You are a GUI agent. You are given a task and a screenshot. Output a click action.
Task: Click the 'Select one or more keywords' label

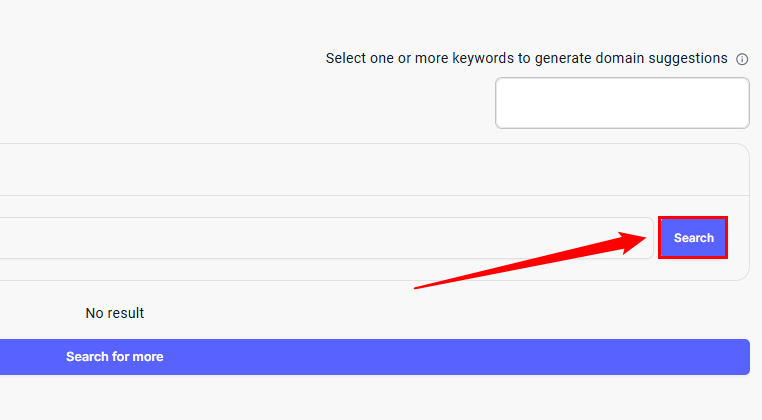pyautogui.click(x=526, y=58)
